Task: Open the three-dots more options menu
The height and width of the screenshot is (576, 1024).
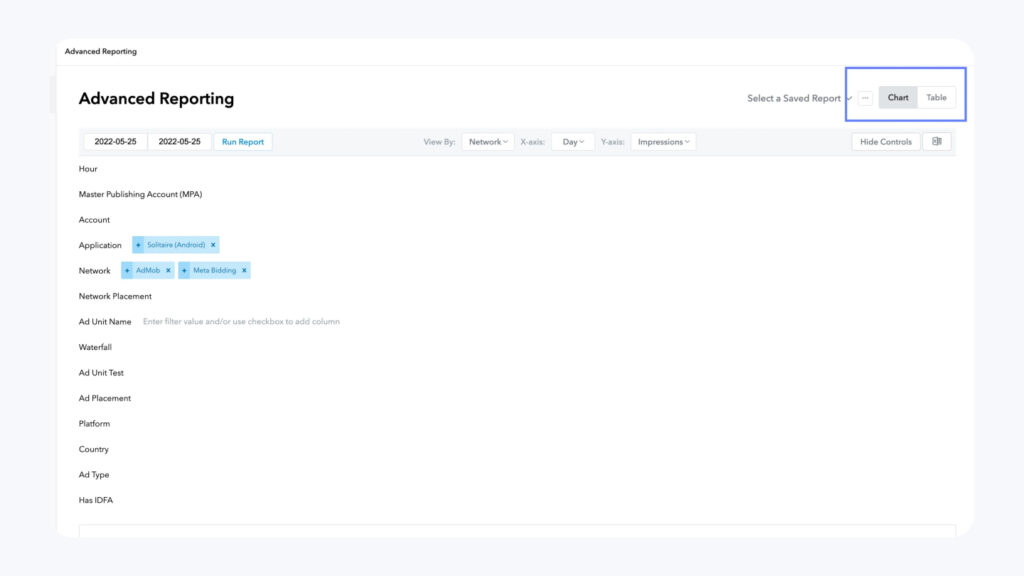Action: (865, 98)
